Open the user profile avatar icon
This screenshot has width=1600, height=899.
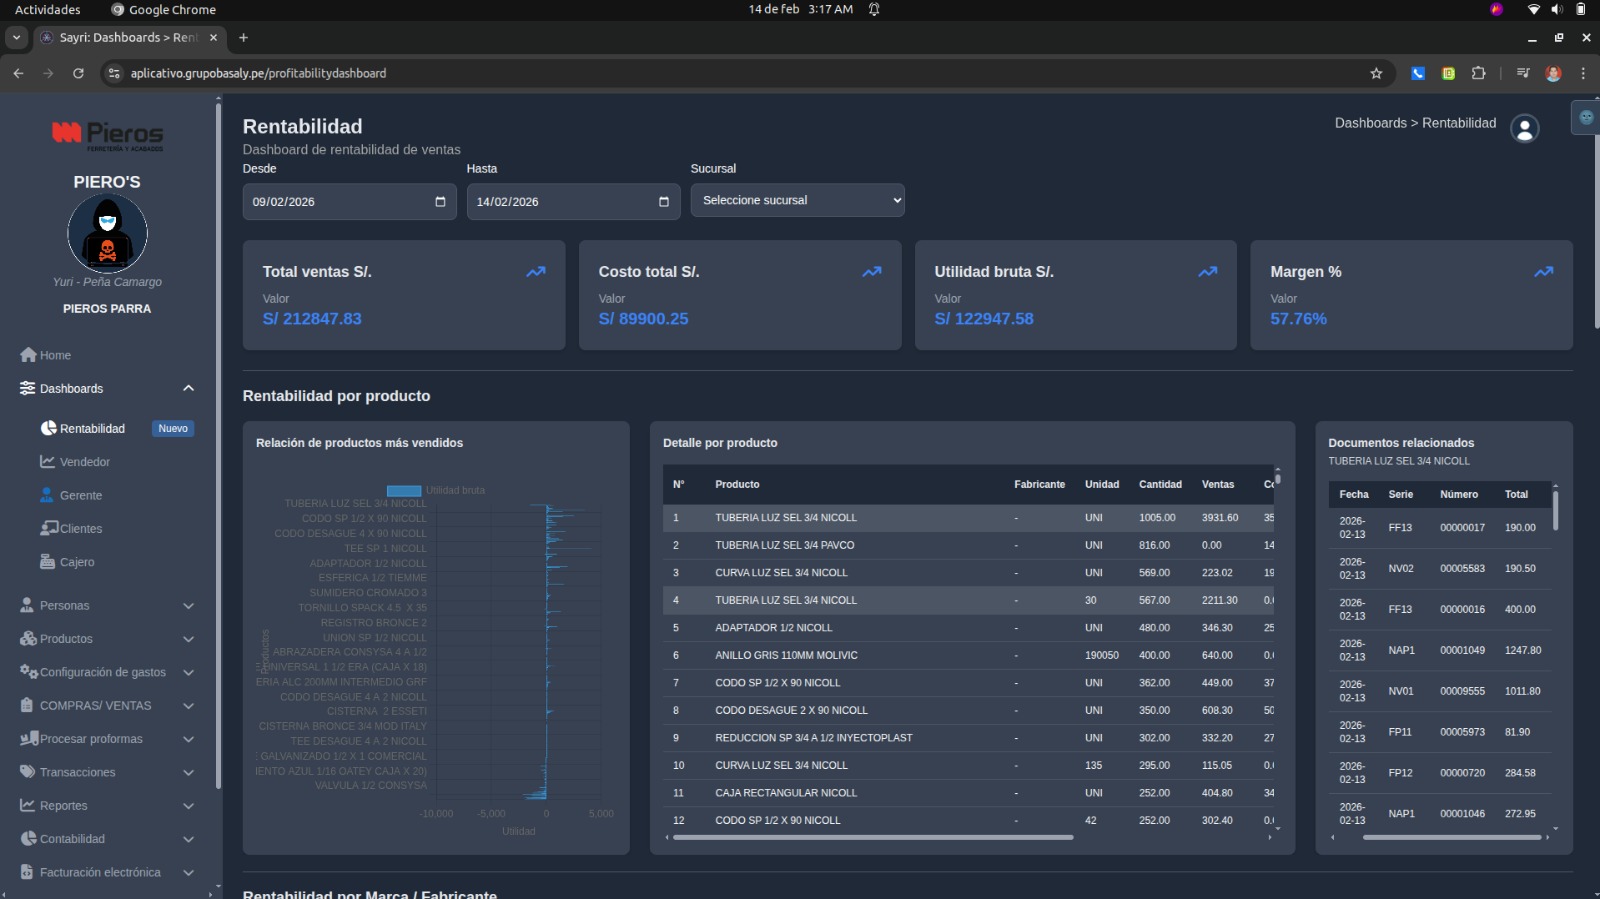(1524, 129)
